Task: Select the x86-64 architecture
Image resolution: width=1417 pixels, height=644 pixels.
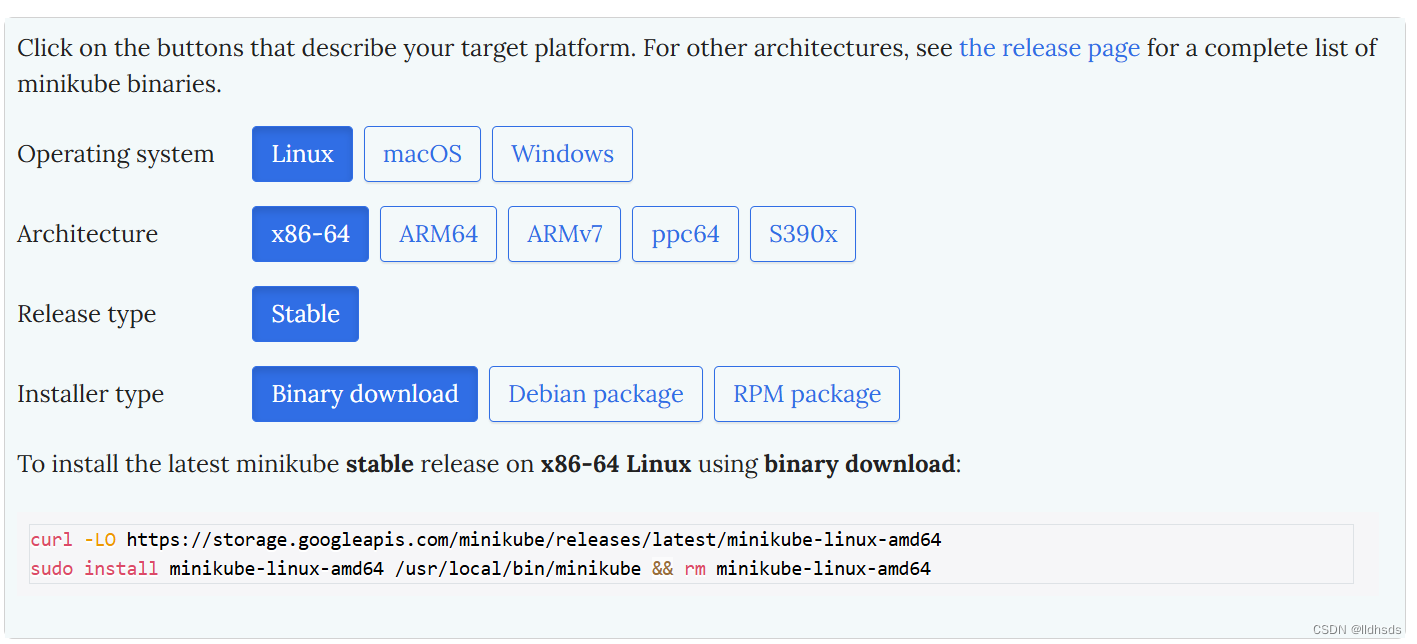Action: pyautogui.click(x=310, y=234)
